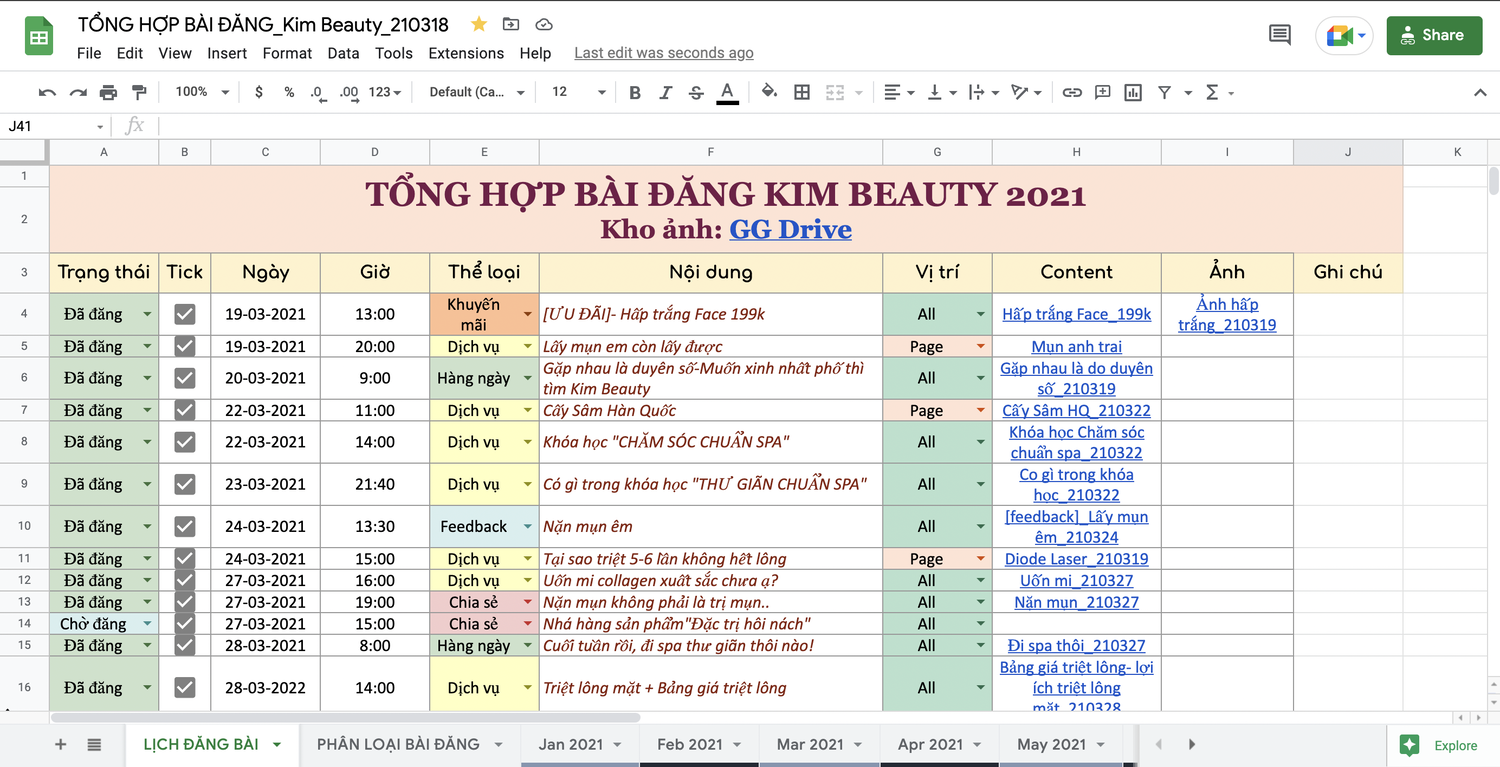
Task: Open zoom level 100% dropdown
Action: click(x=203, y=92)
